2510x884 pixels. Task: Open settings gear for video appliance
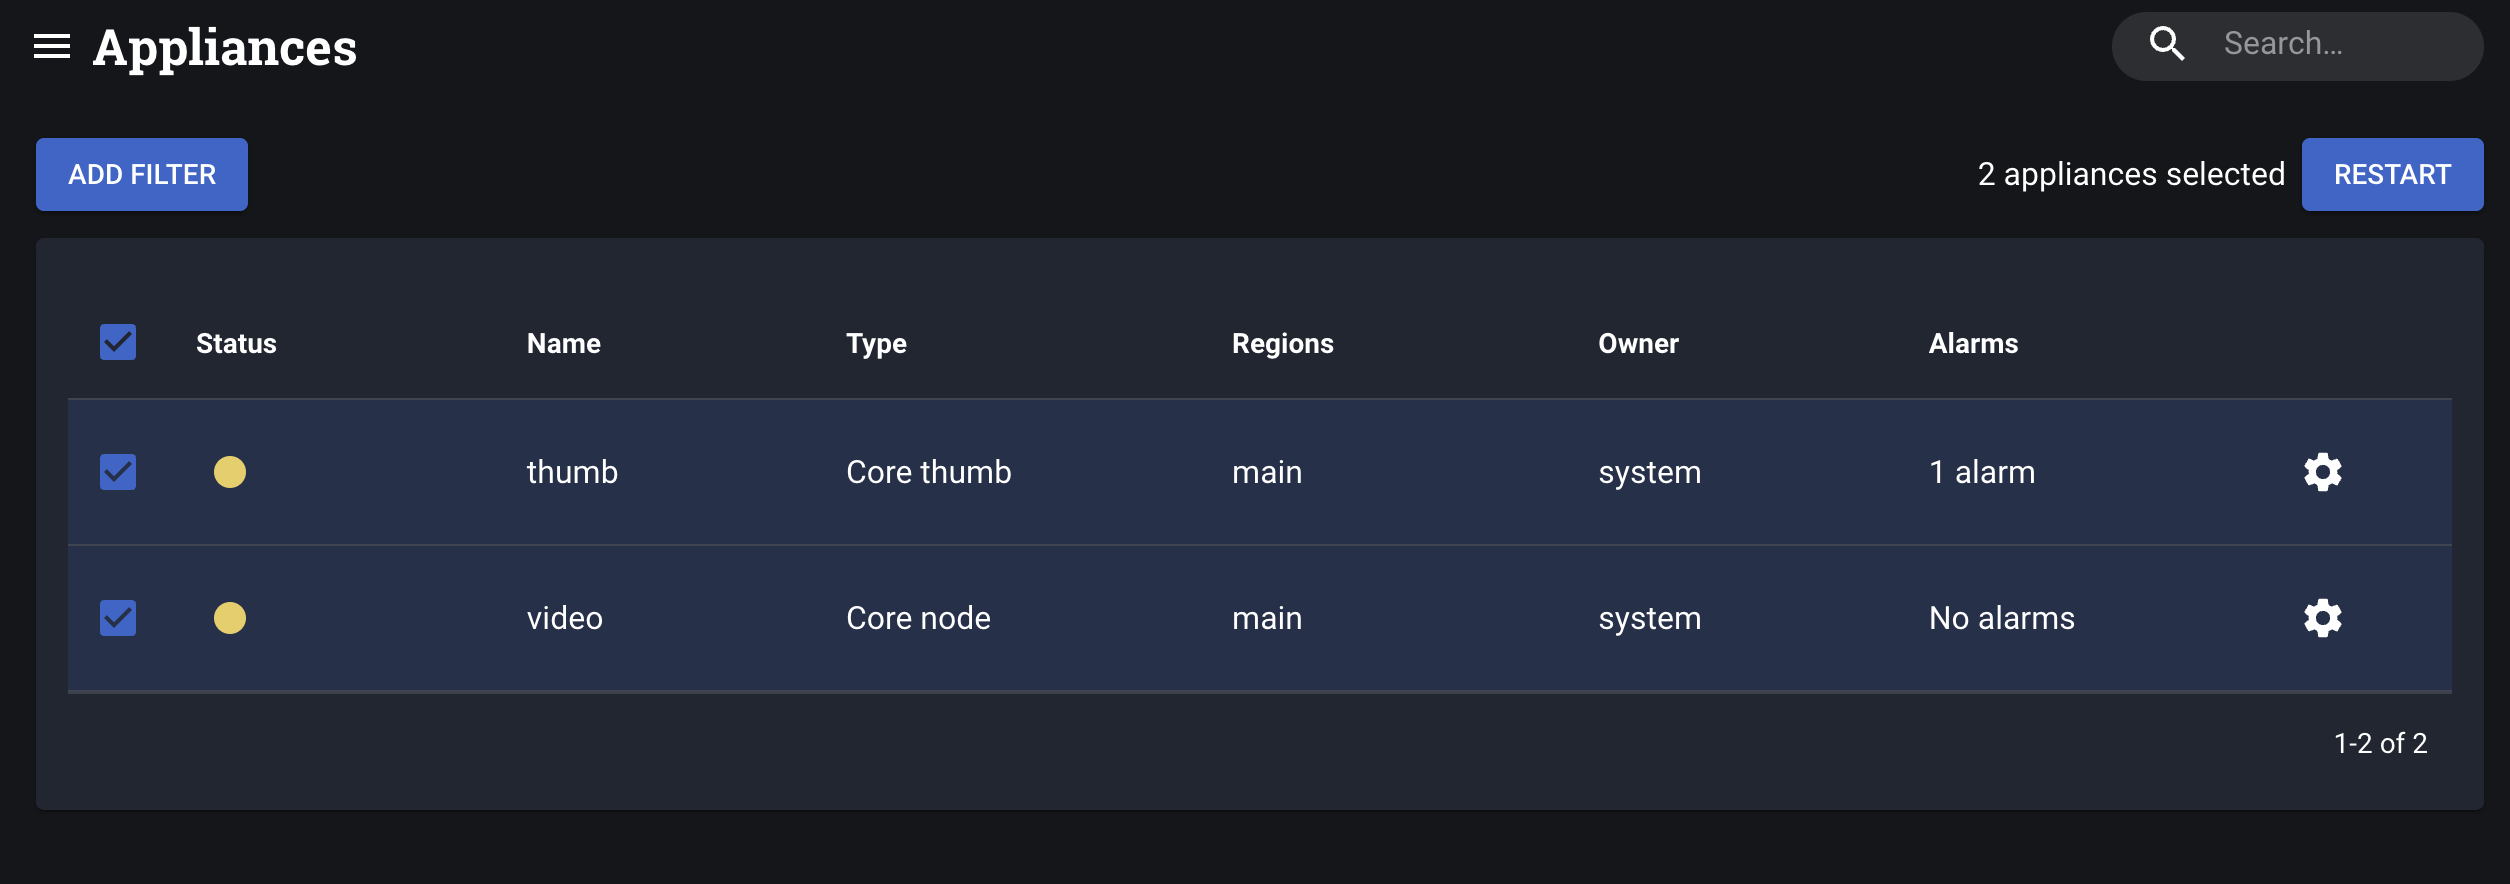[2322, 618]
